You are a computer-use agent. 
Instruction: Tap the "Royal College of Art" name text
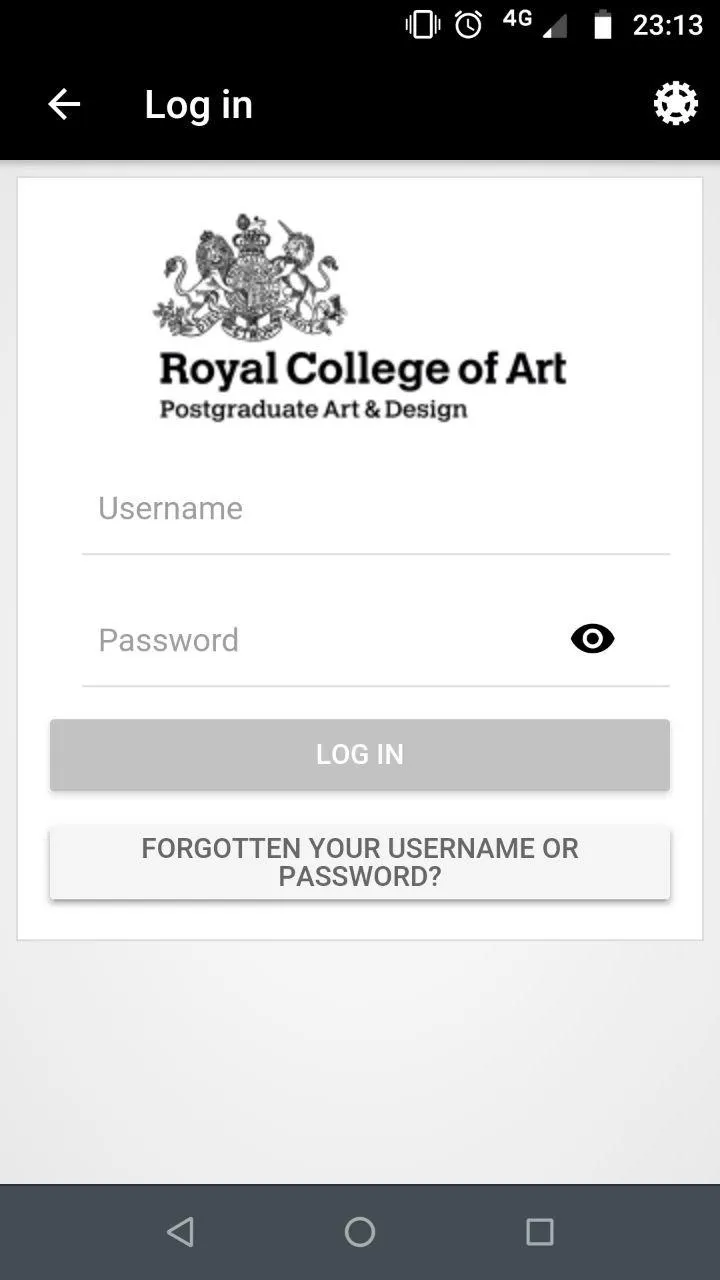[x=362, y=369]
